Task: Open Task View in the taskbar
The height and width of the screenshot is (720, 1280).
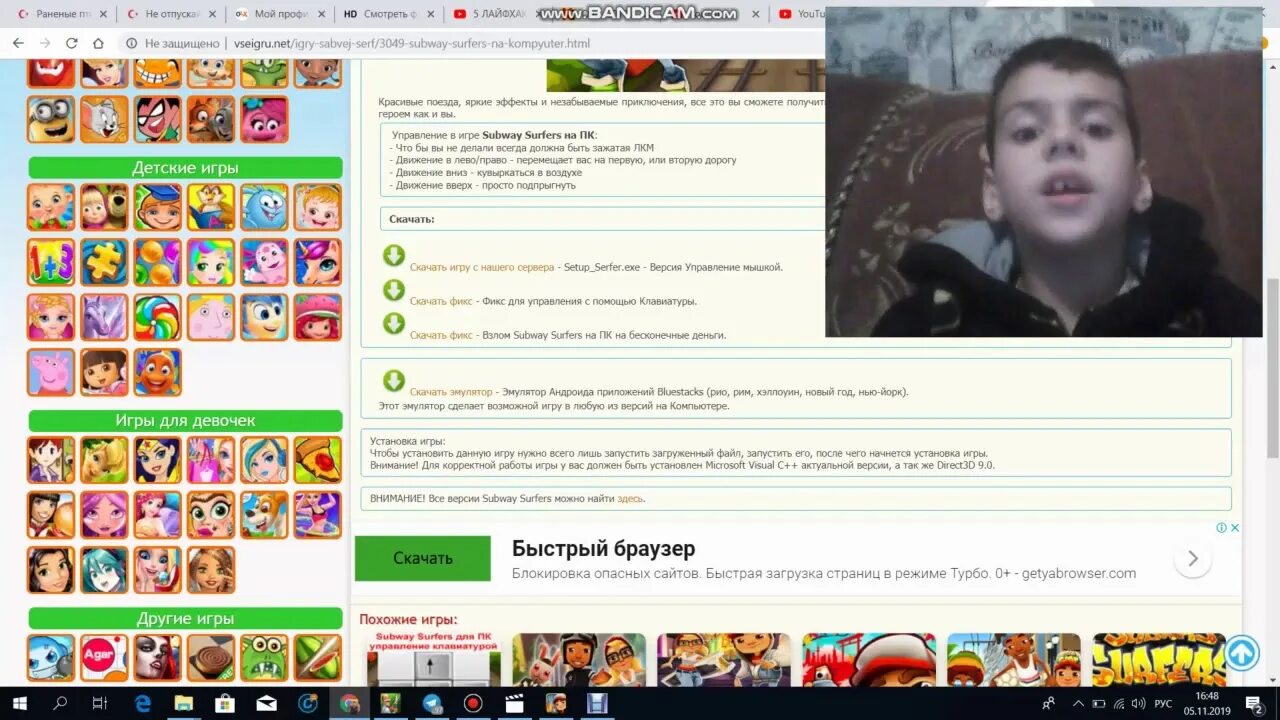Action: [99, 703]
